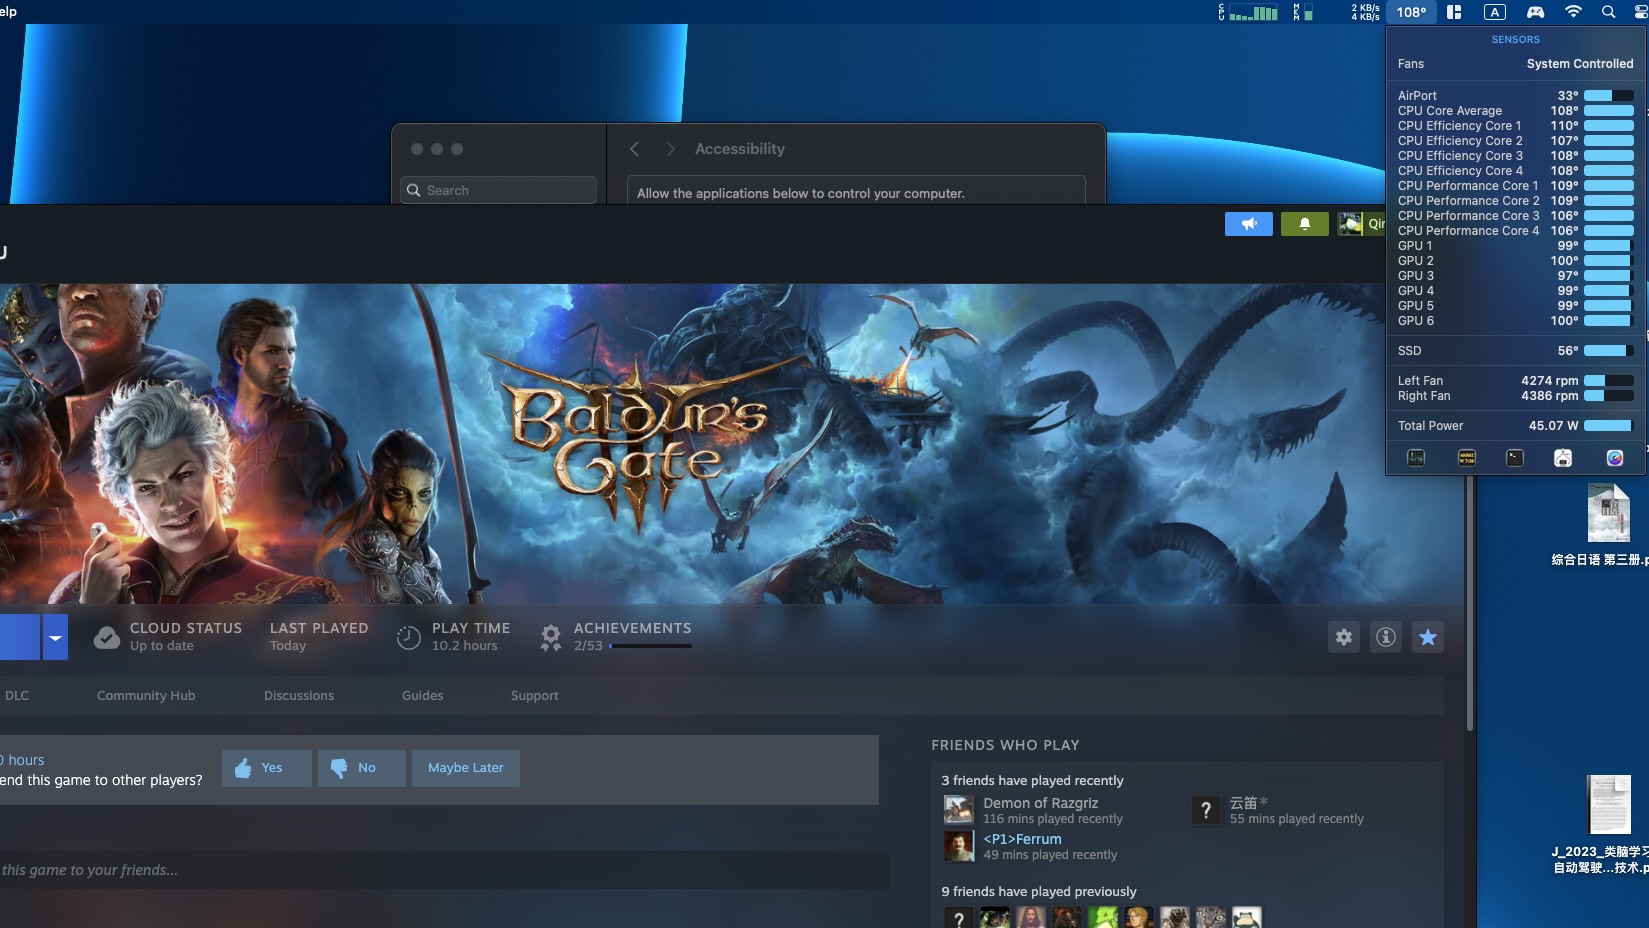Open the <P1>Ferrum friend profile link
Image resolution: width=1649 pixels, height=928 pixels.
[x=1022, y=839]
